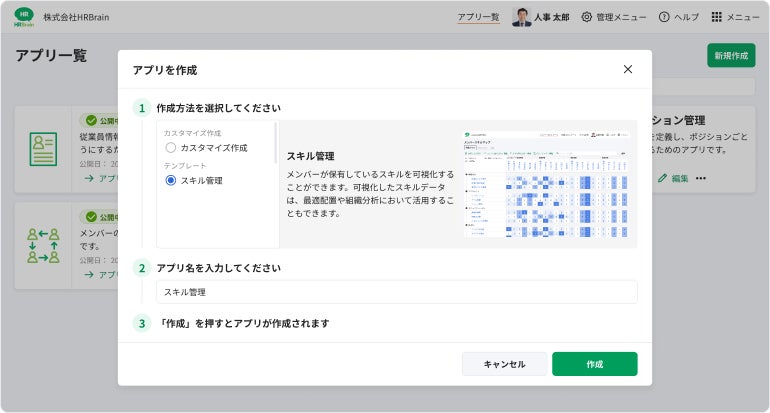Open the メニュー grid icon
Screen dimensions: 770x413
click(717, 17)
